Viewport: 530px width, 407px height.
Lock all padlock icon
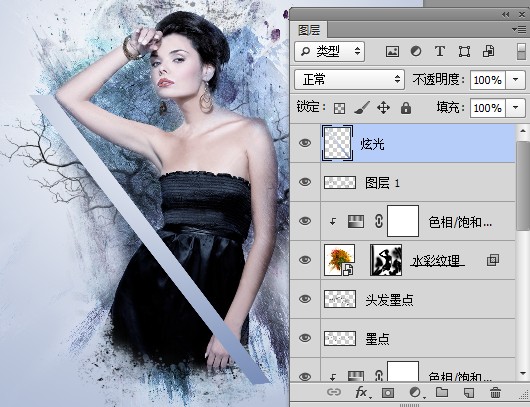[x=406, y=108]
